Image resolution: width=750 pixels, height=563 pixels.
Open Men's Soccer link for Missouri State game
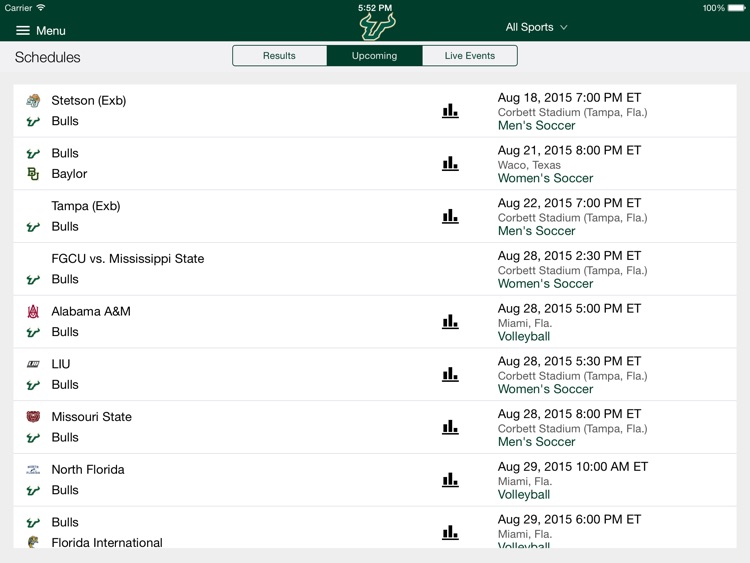pos(536,442)
